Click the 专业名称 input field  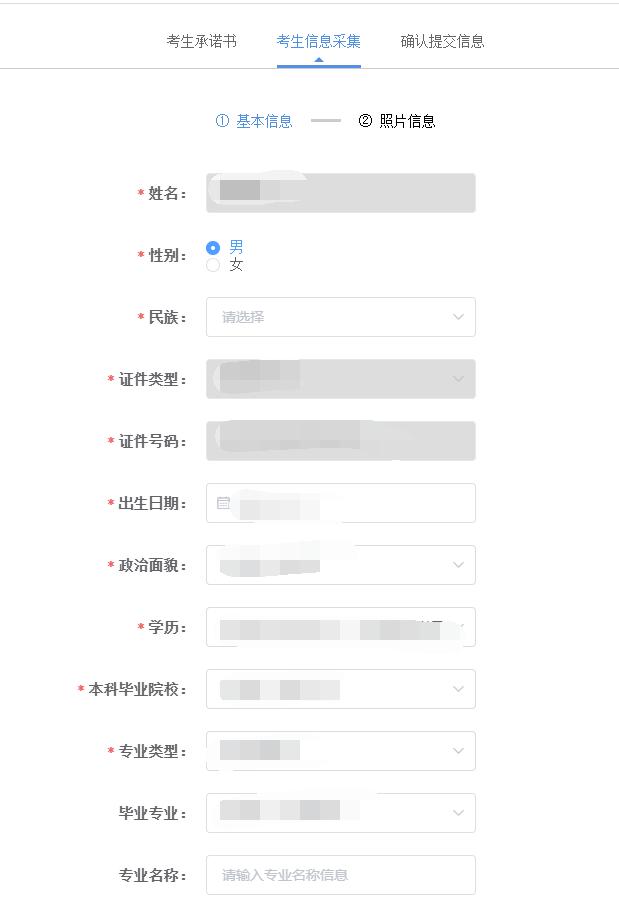point(340,875)
